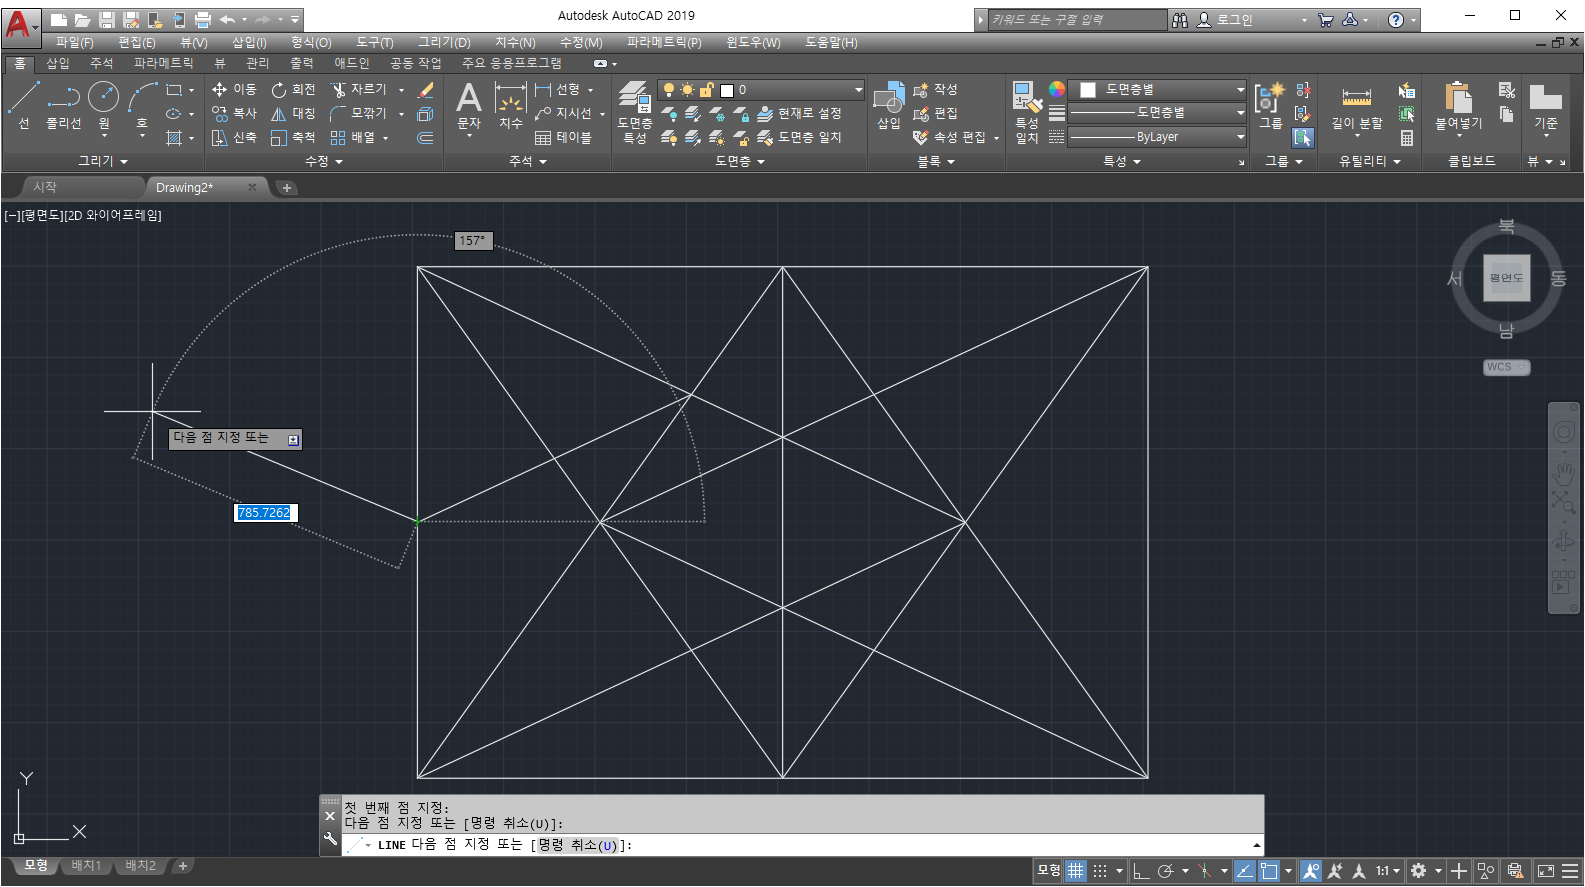Open annotation scale 1:1 dropdown
This screenshot has height=887, width=1585.
(x=1388, y=871)
